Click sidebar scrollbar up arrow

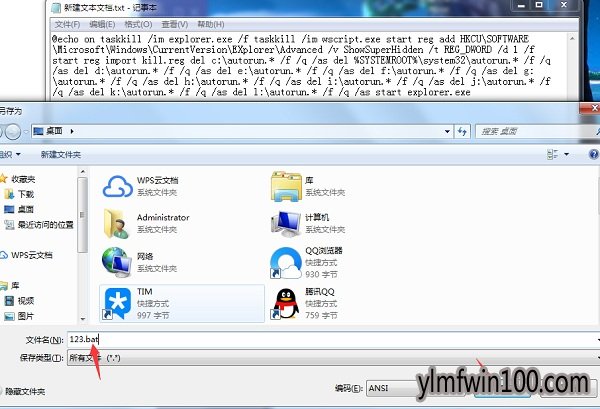click(83, 173)
